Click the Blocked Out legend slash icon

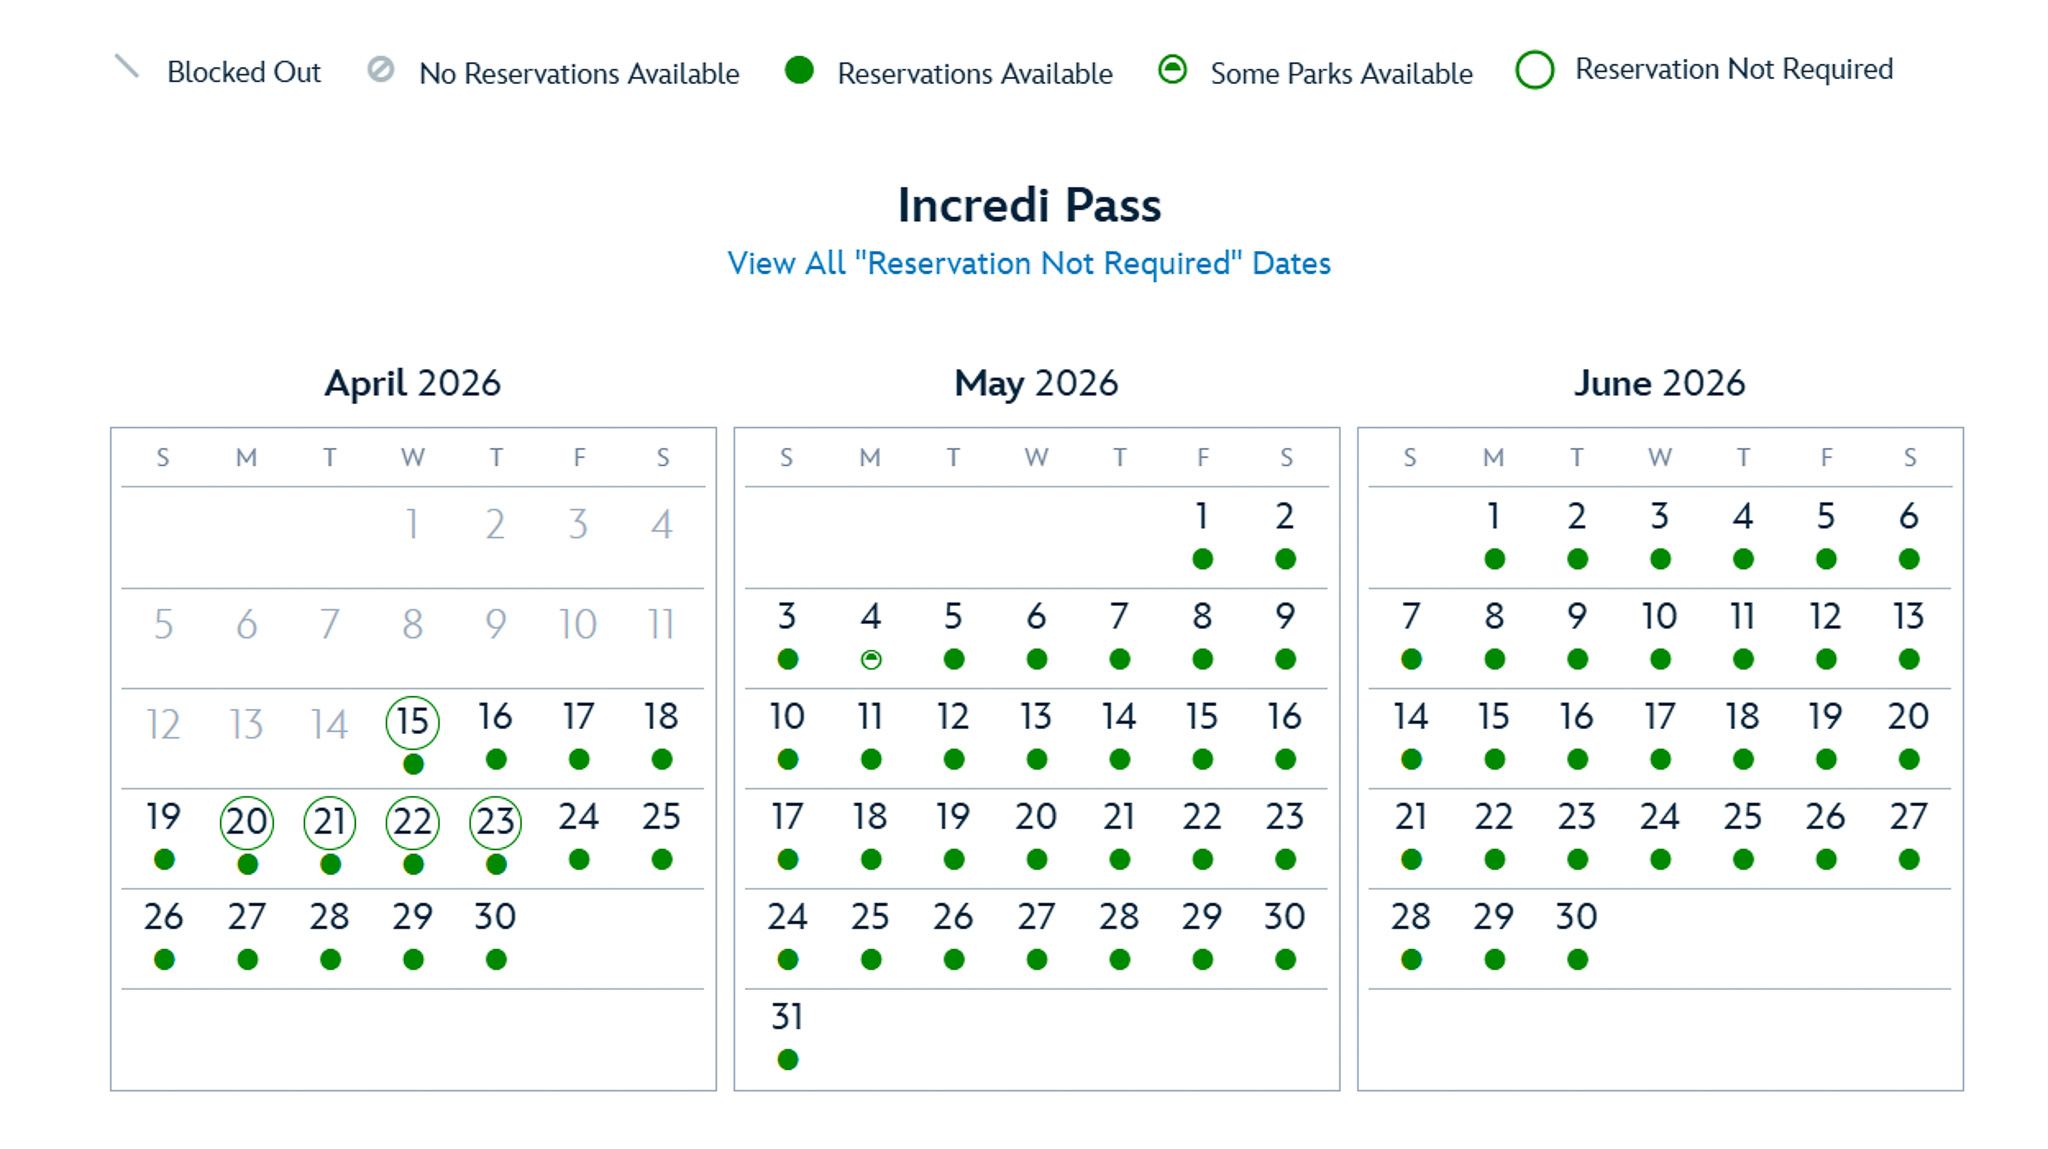[x=127, y=67]
